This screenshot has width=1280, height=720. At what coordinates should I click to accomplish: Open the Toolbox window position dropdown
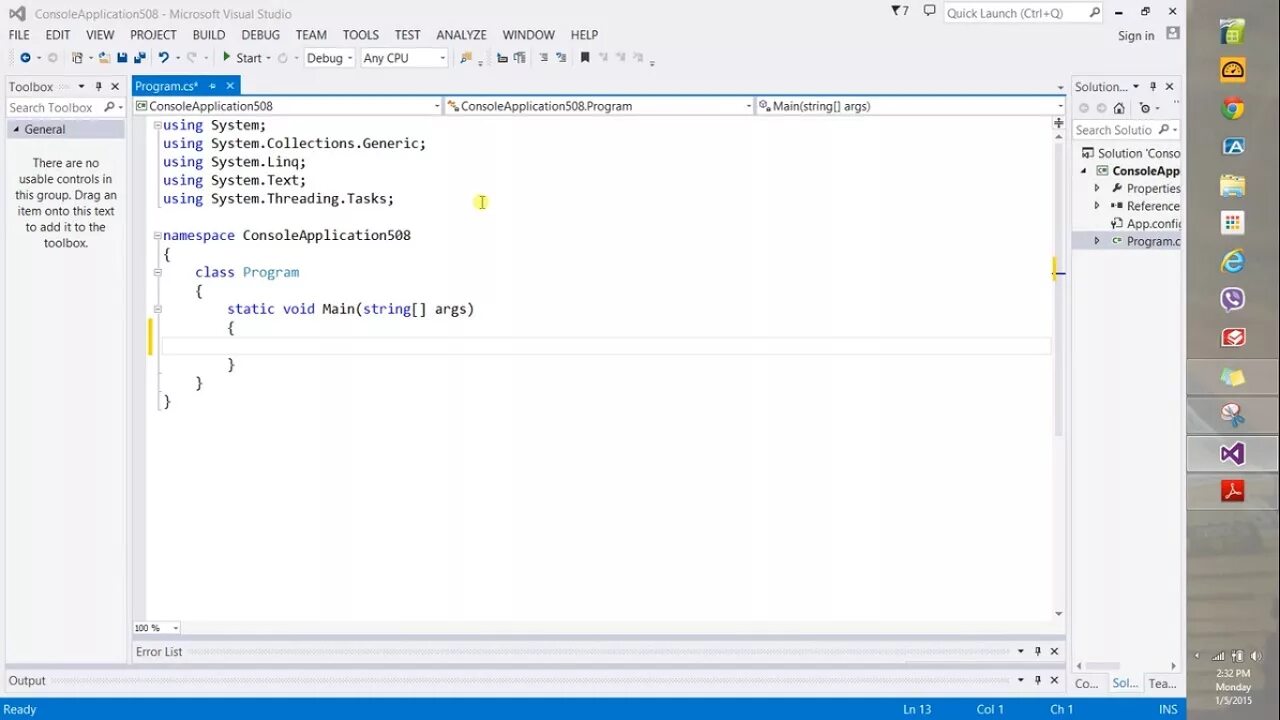(81, 87)
